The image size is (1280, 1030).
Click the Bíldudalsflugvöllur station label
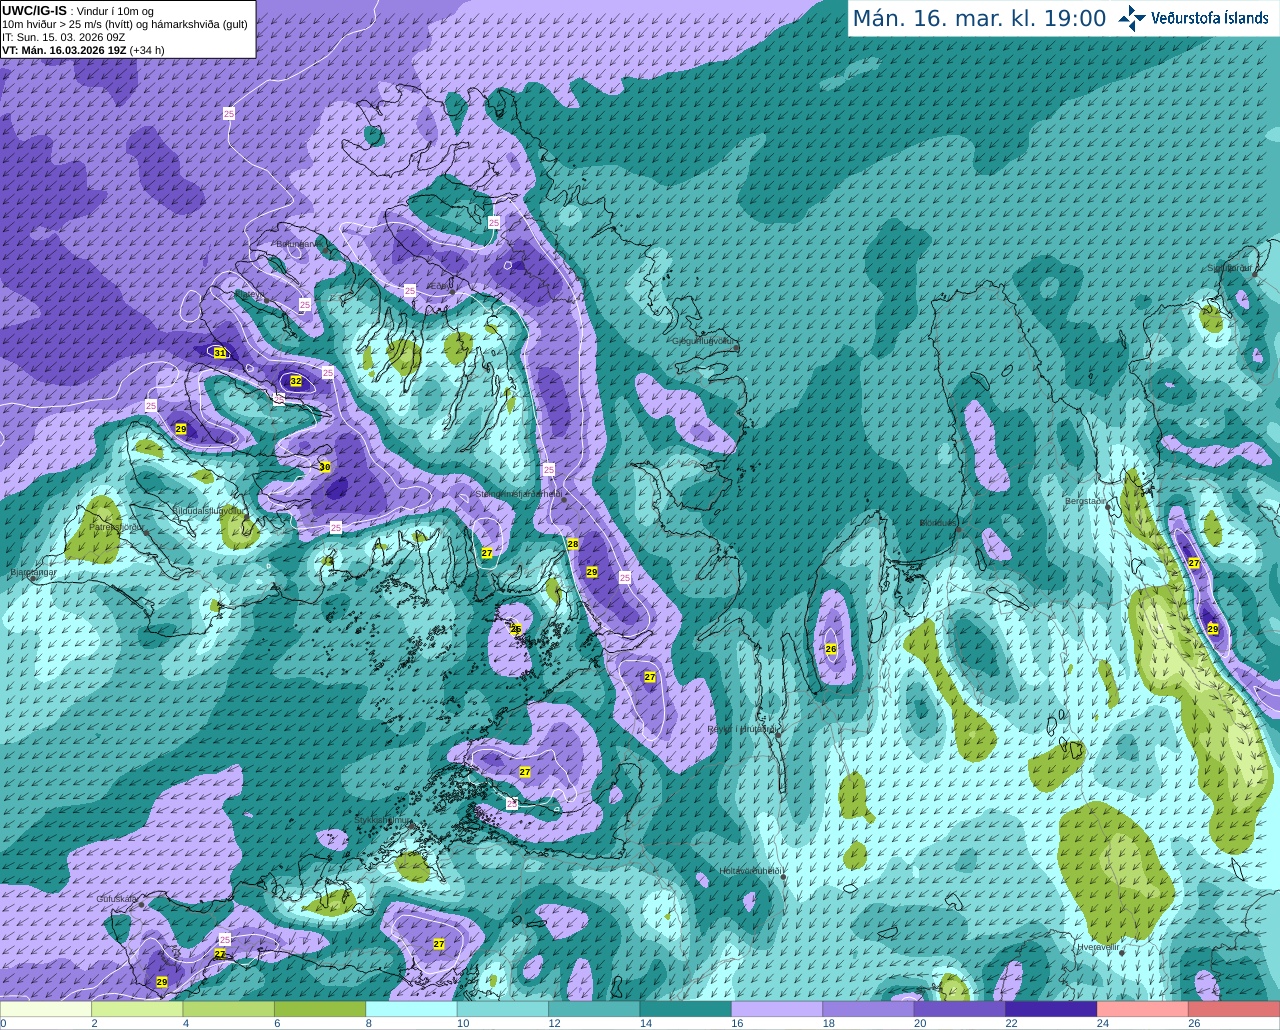208,510
